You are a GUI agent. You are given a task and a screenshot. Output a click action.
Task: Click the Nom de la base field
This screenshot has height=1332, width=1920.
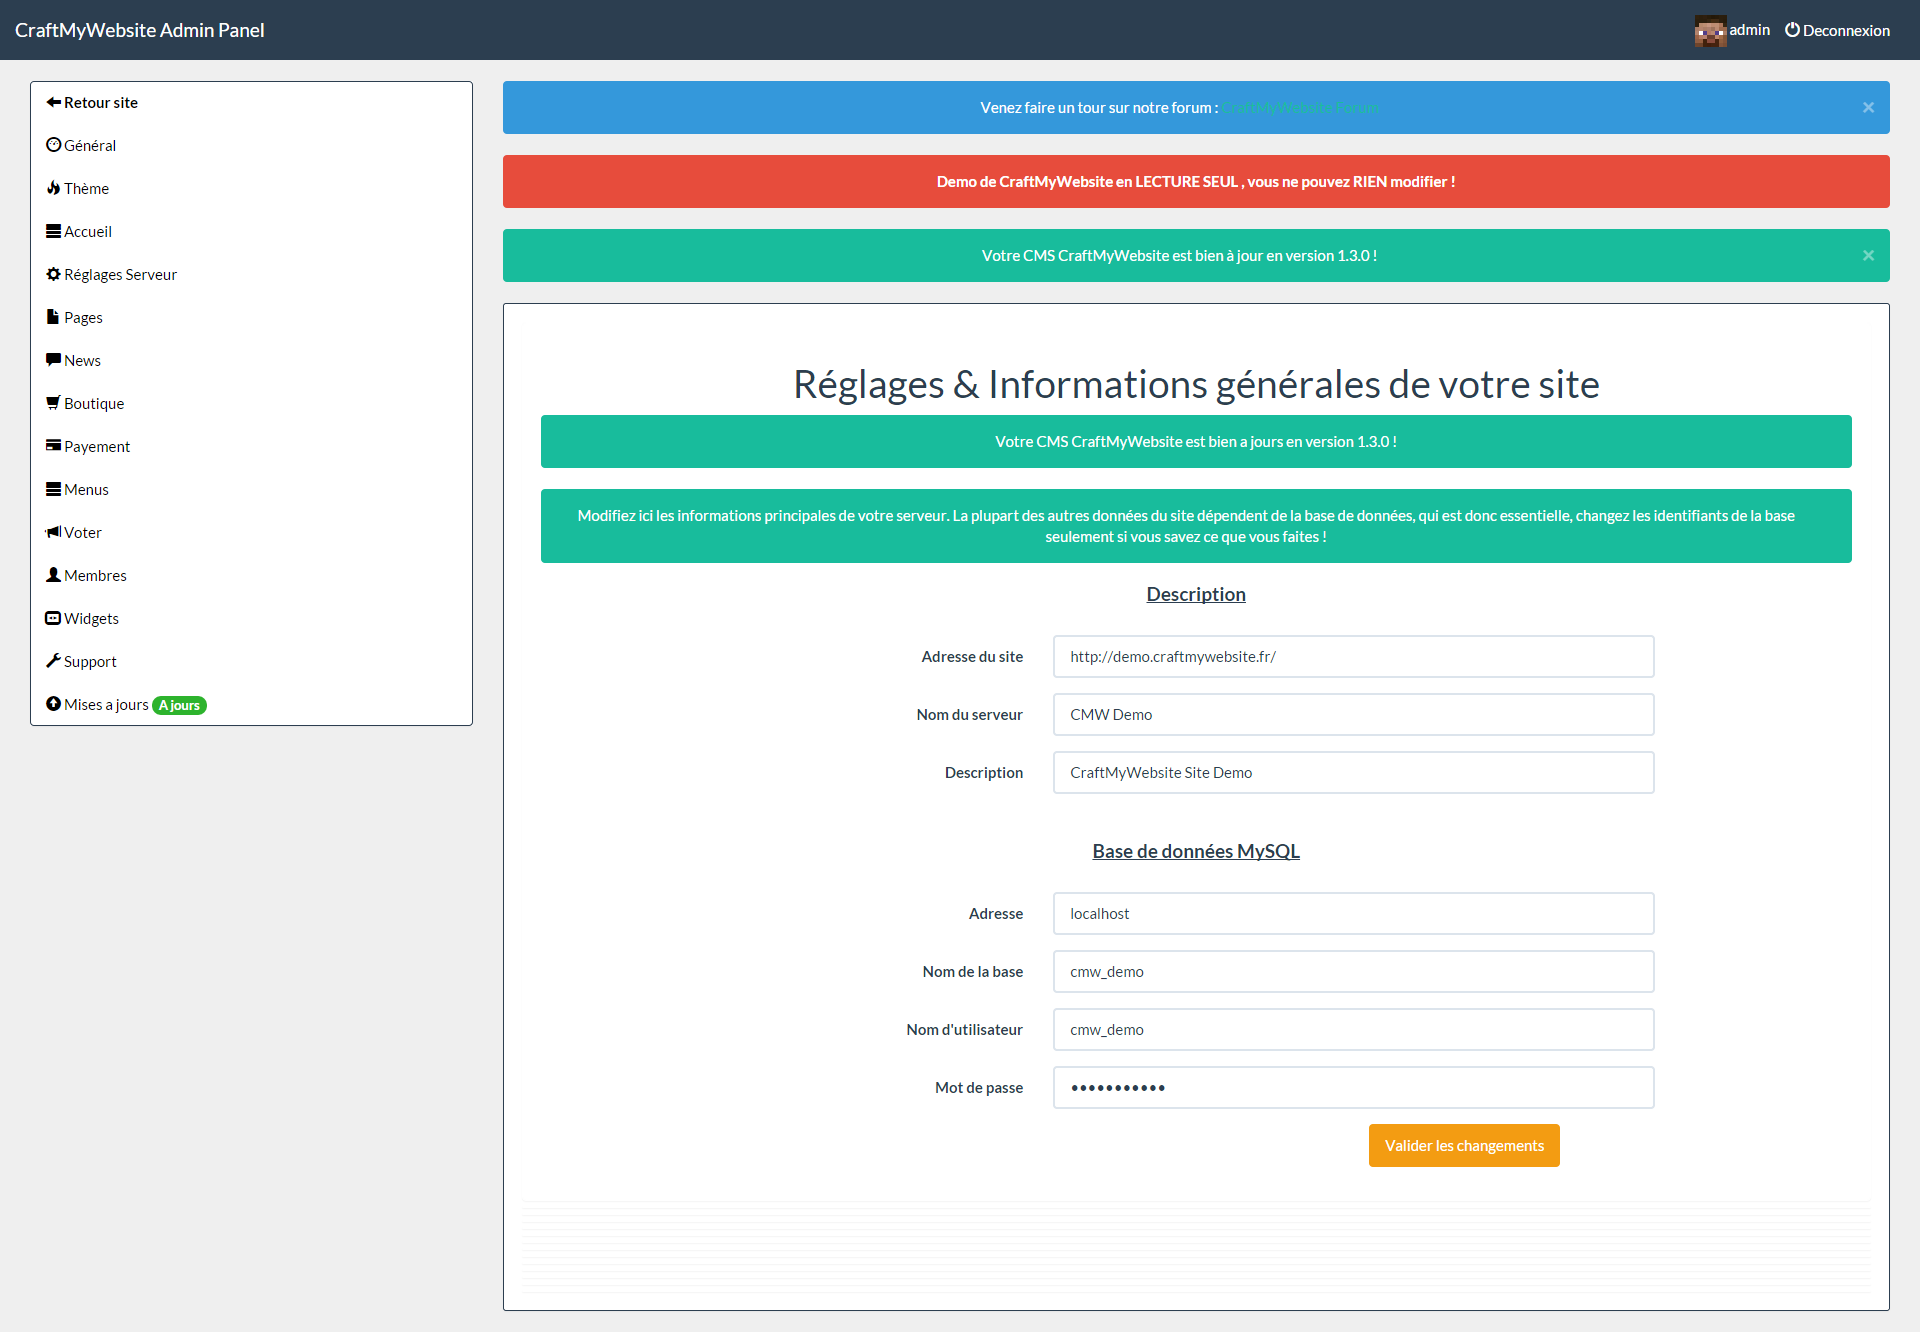[1354, 972]
